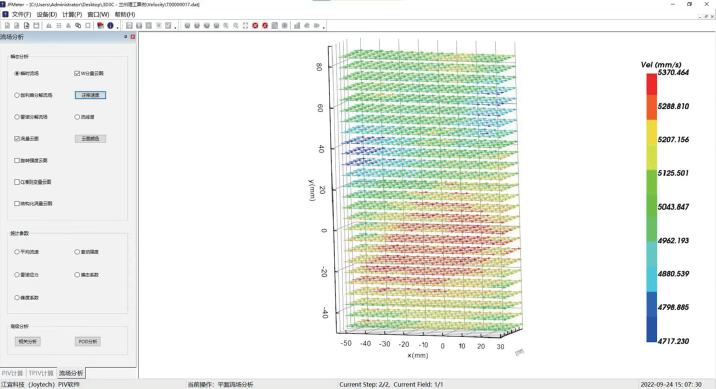Click the bar chart toolbar icon
The width and height of the screenshot is (716, 389).
coord(297,26)
